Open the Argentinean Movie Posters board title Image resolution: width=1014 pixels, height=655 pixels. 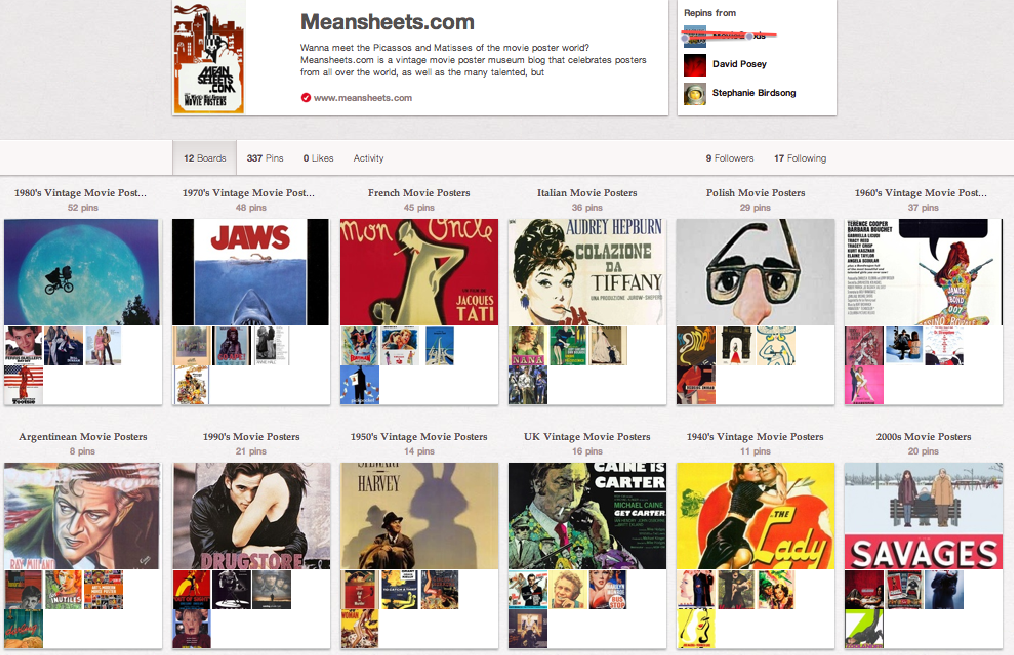83,437
